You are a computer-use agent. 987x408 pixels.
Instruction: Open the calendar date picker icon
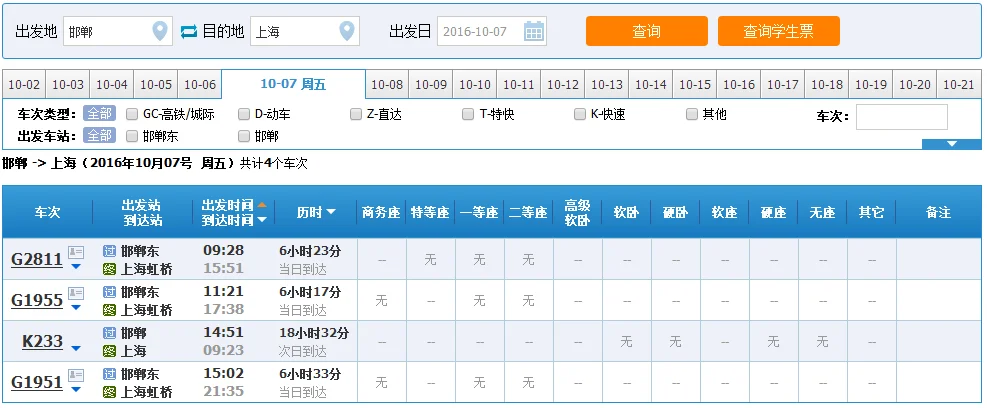click(x=534, y=31)
